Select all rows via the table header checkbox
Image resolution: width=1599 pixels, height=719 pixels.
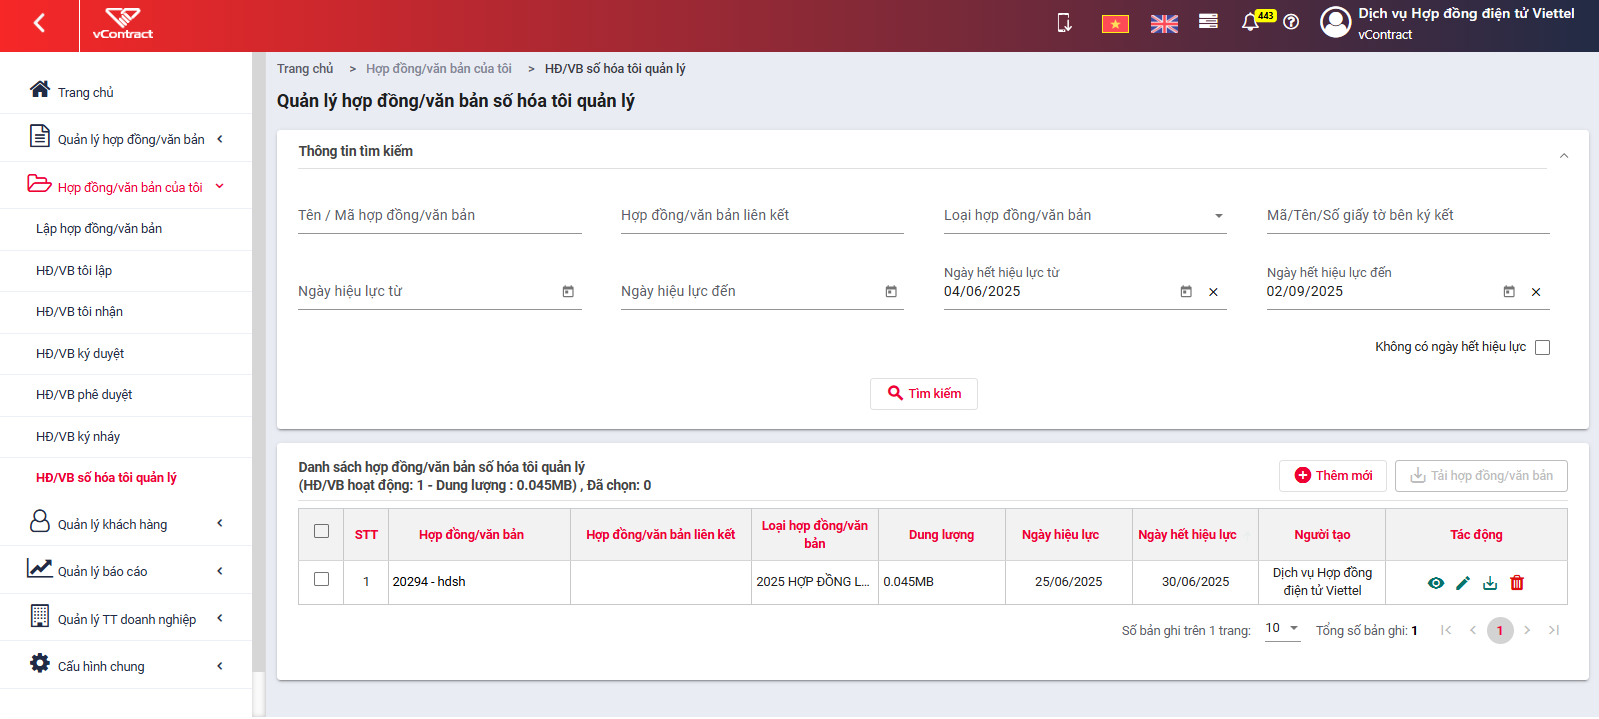tap(321, 531)
